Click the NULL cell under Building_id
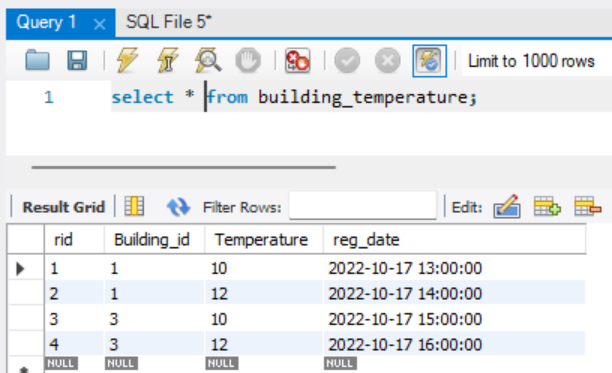Viewport: 612px width, 373px height. coord(121,363)
